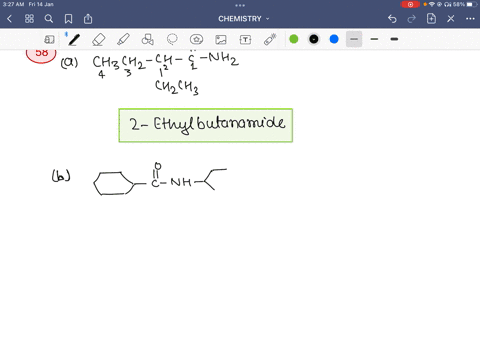Go back with the back arrow
The height and width of the screenshot is (360, 480).
coord(9,19)
